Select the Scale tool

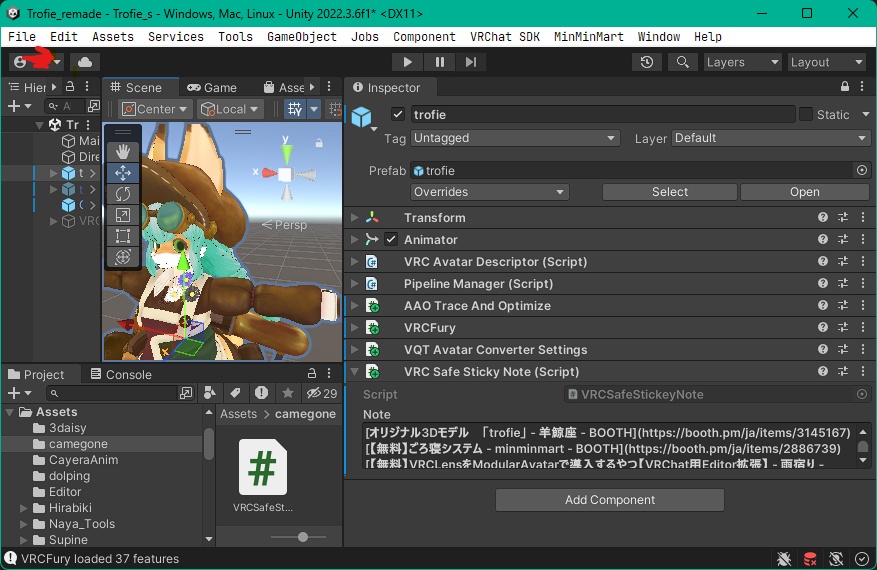123,215
